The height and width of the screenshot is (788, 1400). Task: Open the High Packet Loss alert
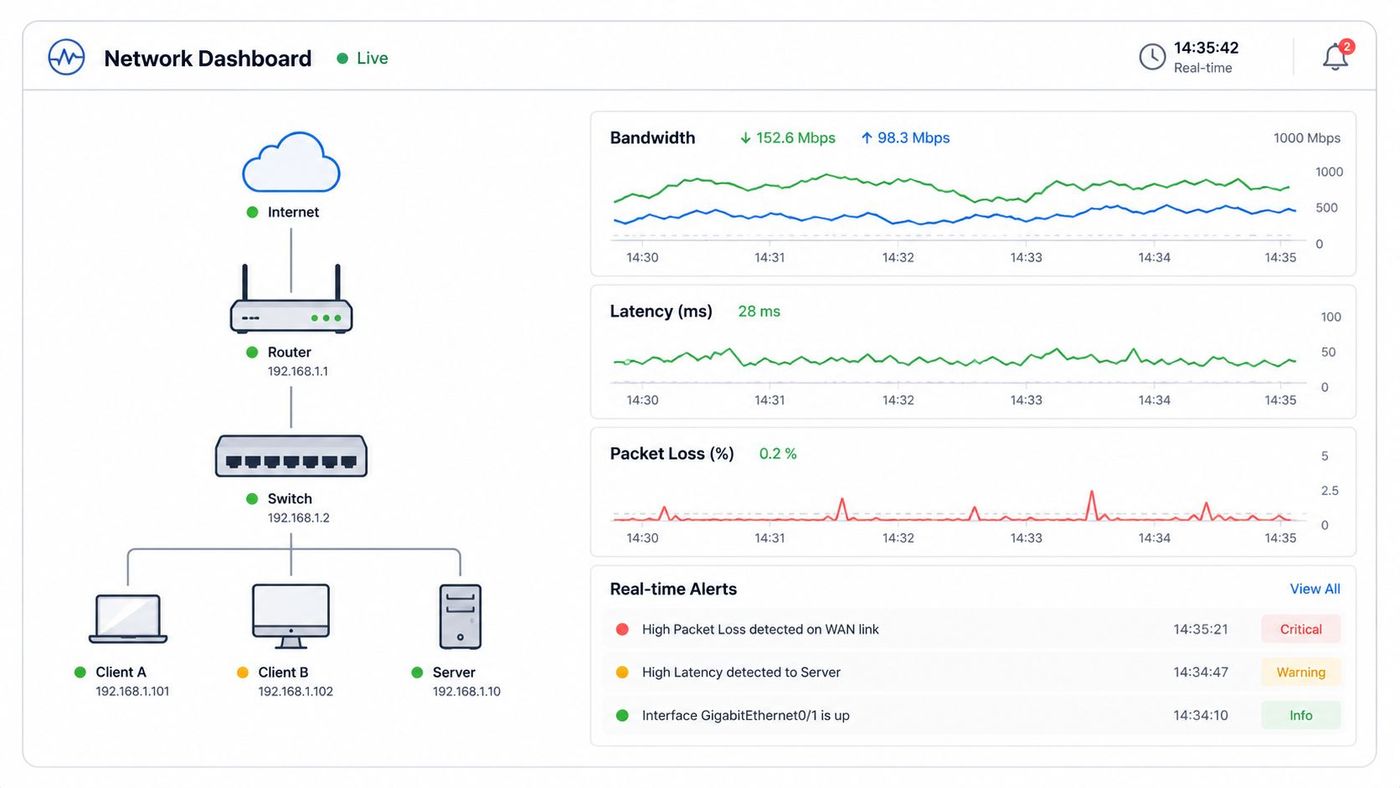[x=974, y=629]
